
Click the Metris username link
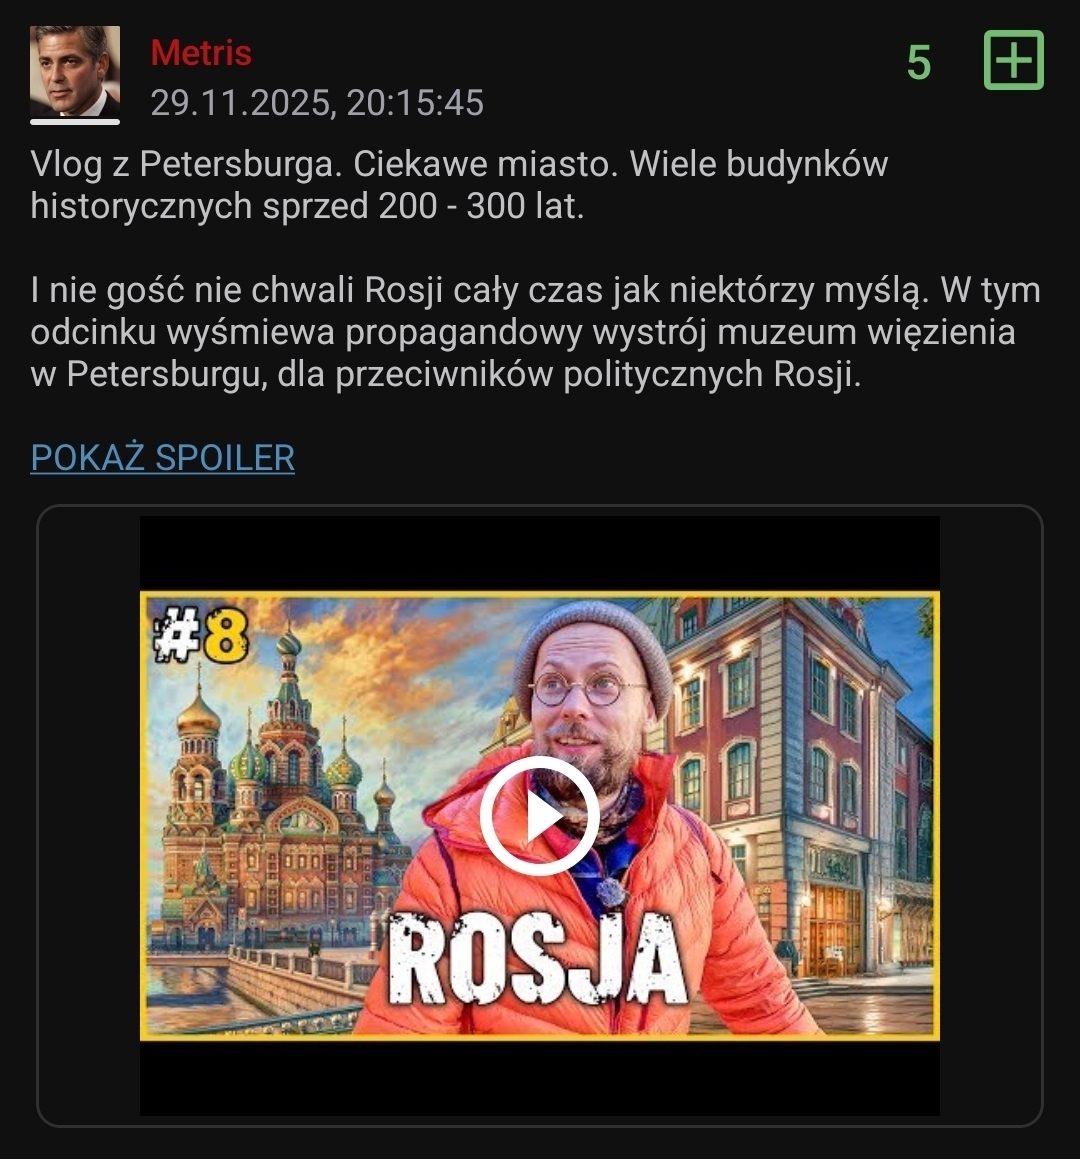[201, 53]
